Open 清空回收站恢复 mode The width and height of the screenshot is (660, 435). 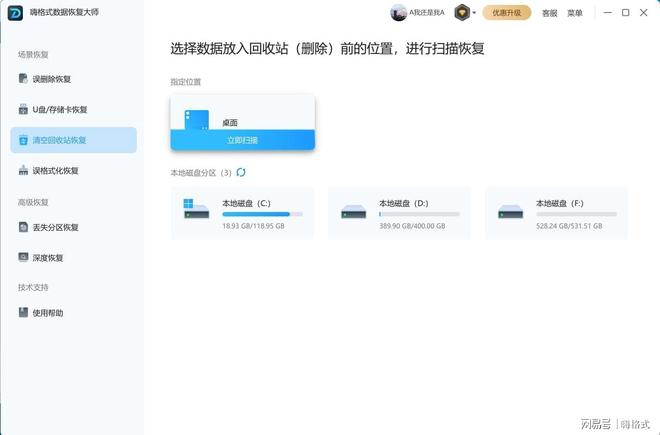(x=74, y=140)
